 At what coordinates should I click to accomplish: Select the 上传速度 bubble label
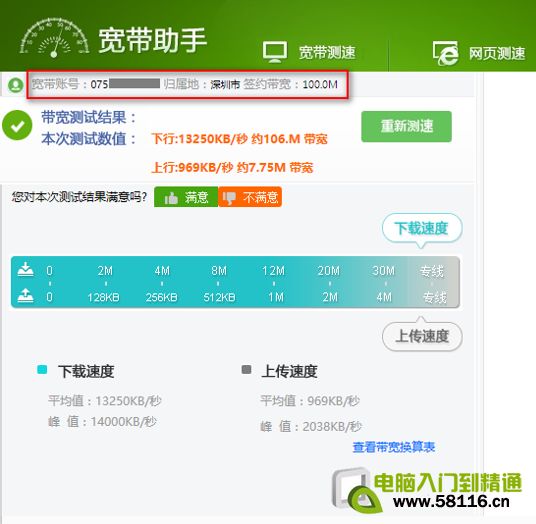click(422, 336)
